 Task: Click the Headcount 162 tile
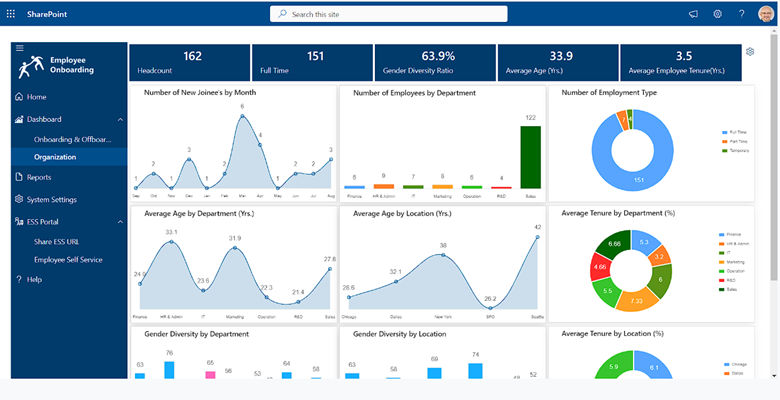190,63
